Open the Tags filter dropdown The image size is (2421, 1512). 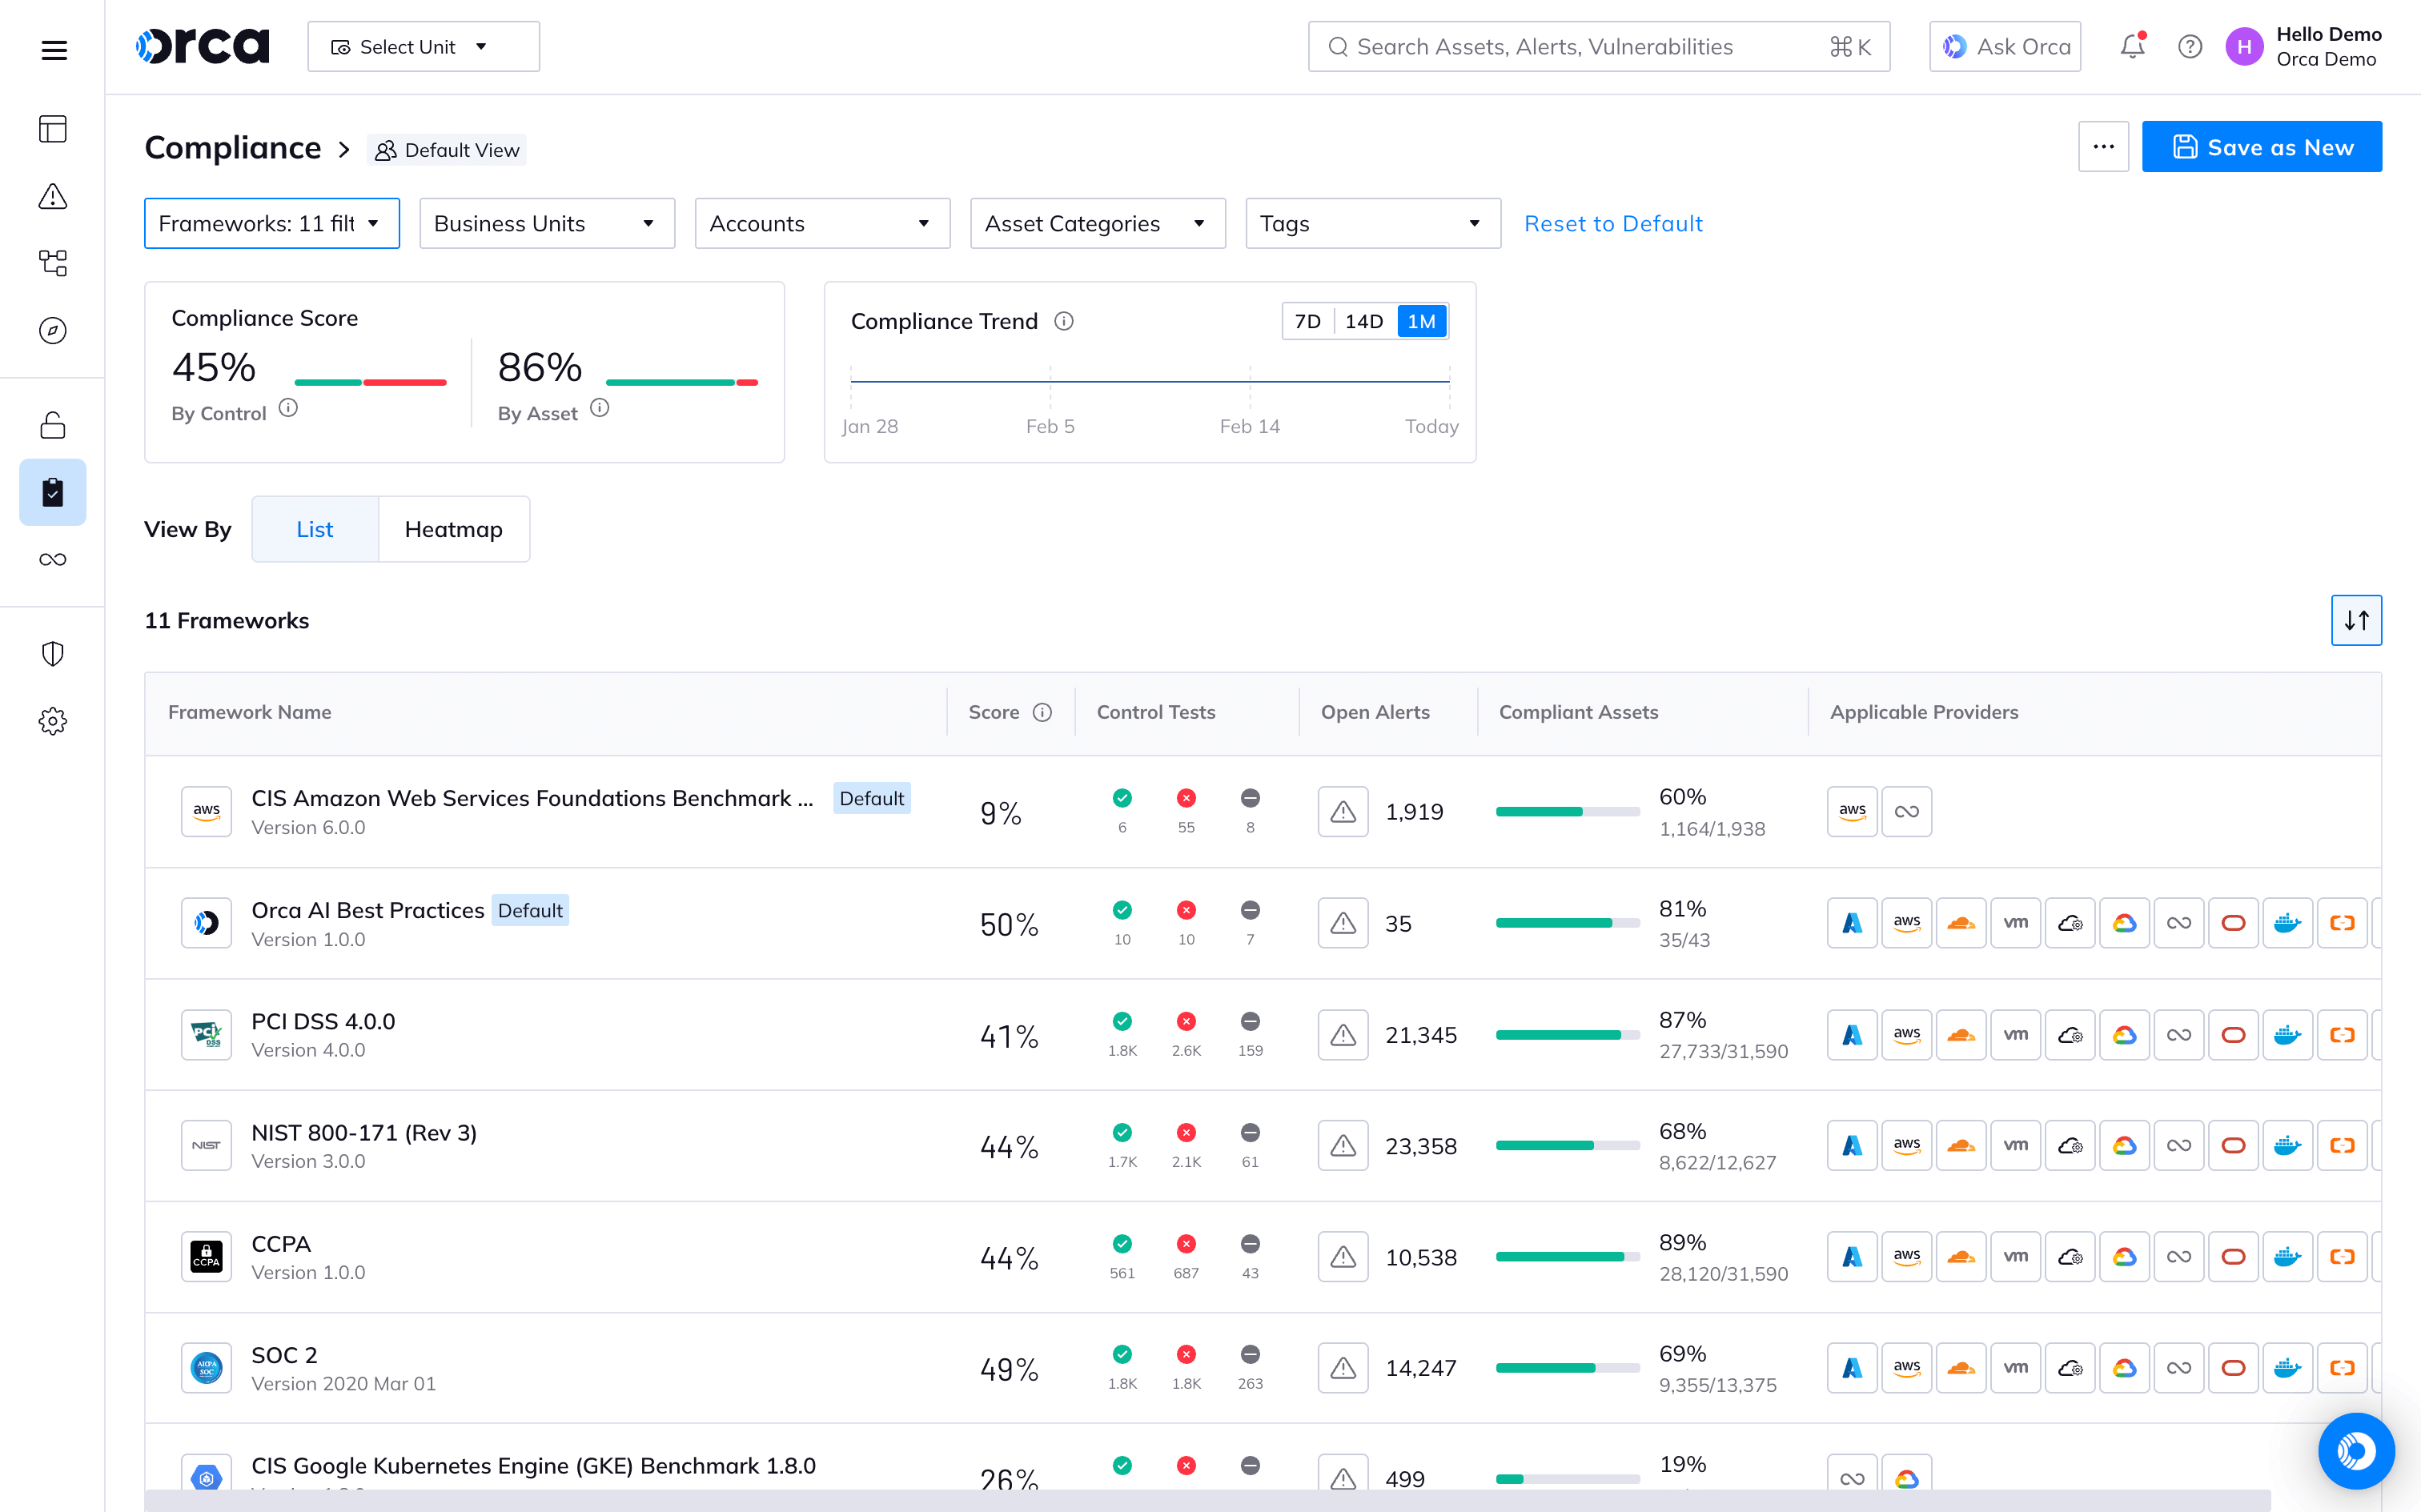[x=1373, y=223]
